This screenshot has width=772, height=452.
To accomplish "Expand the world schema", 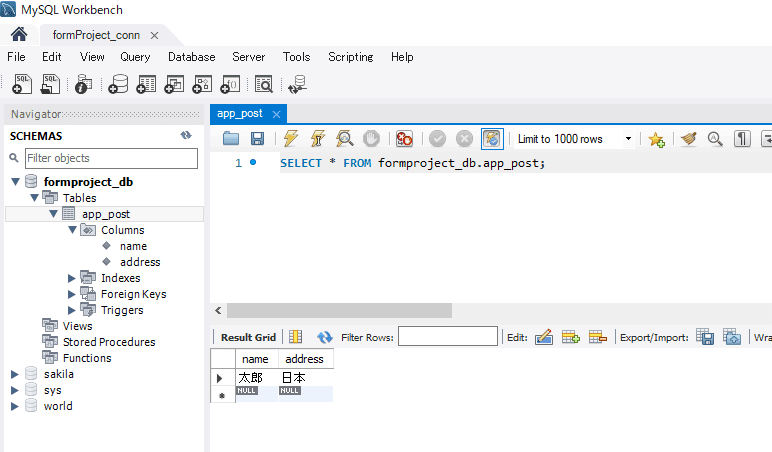I will [x=15, y=406].
